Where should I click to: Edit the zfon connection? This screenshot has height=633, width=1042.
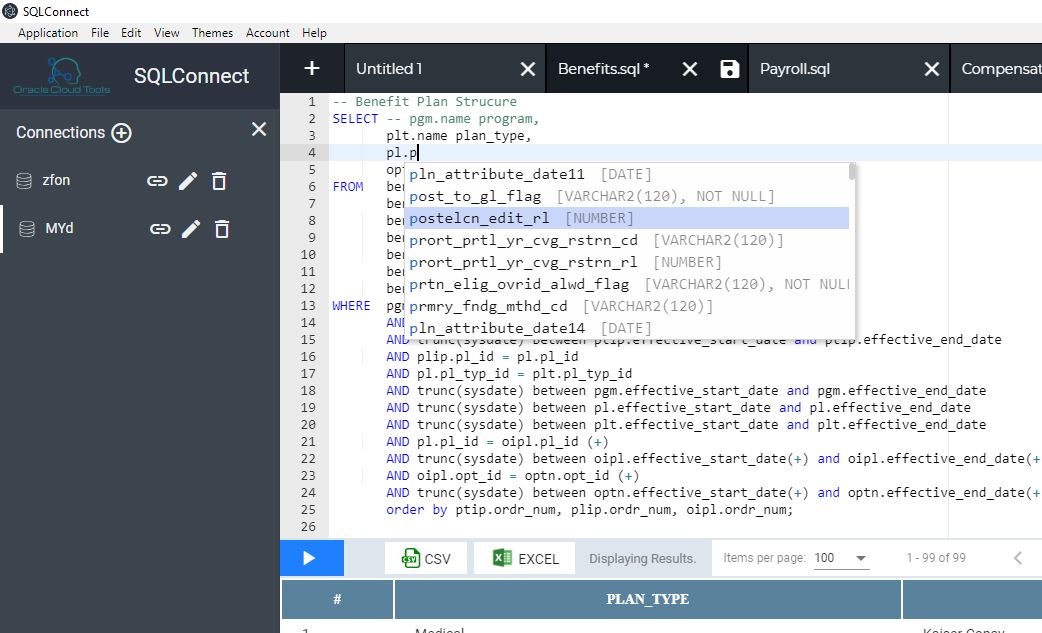[x=188, y=181]
